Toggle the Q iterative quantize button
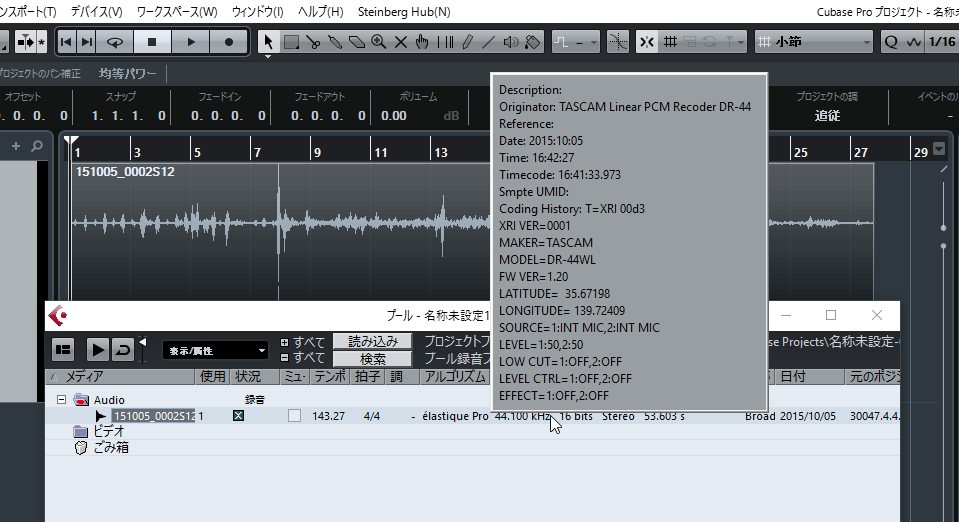Viewport: 959px width, 522px height. 891,42
